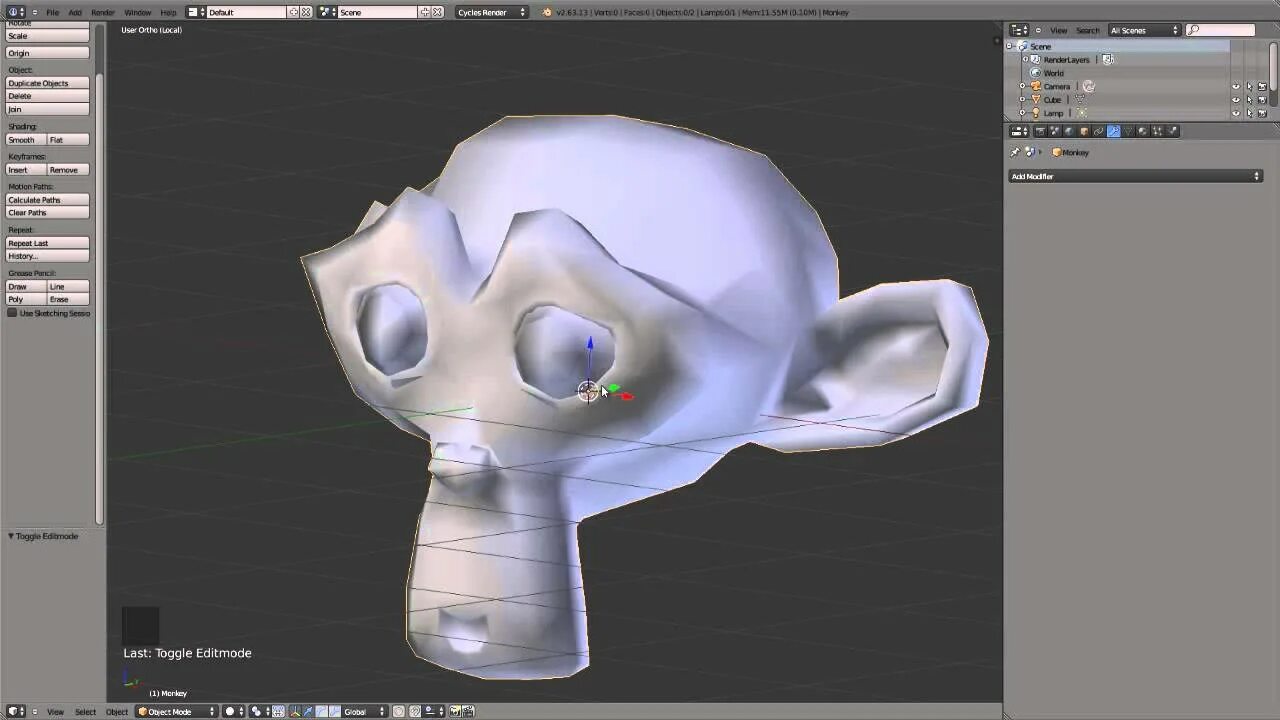Image resolution: width=1280 pixels, height=720 pixels.
Task: Open the Window menu
Action: tap(138, 12)
